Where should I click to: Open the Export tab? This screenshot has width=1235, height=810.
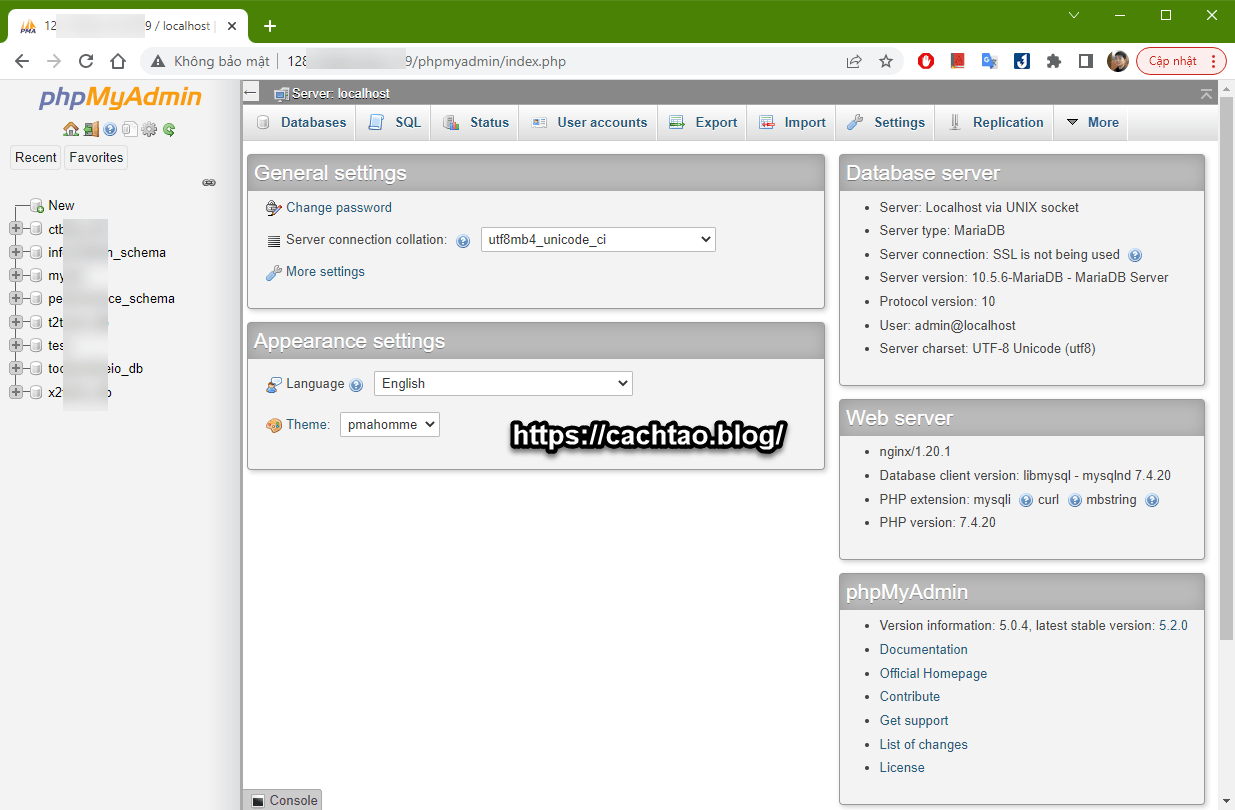click(x=703, y=122)
